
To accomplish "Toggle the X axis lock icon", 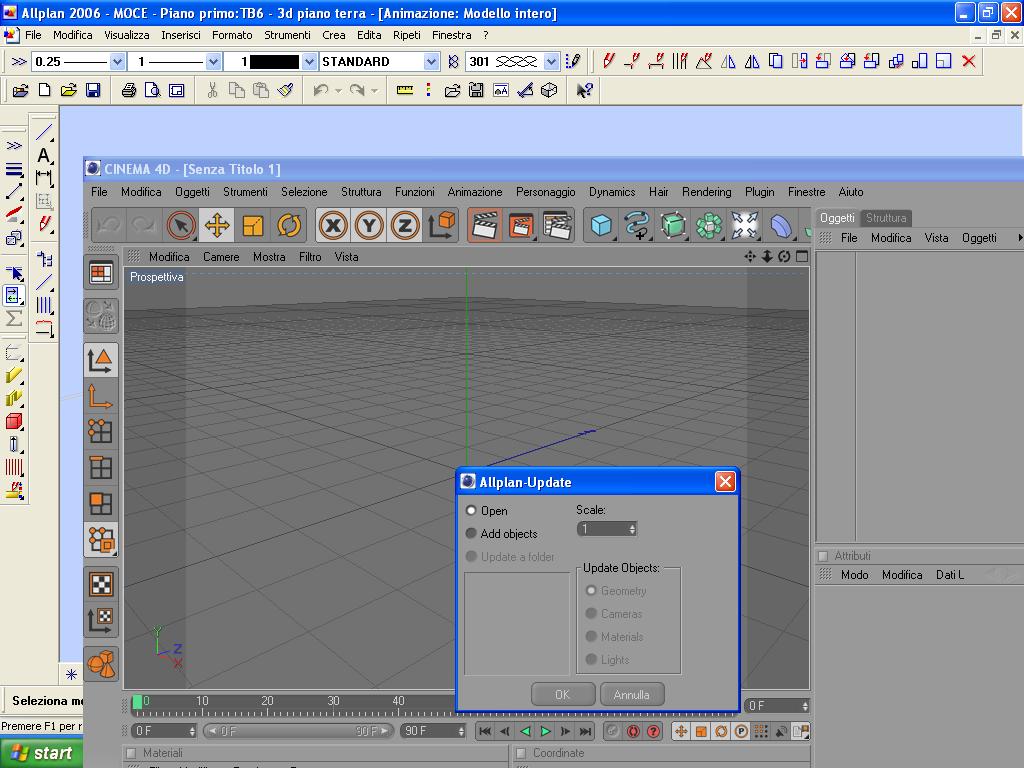I will click(333, 225).
